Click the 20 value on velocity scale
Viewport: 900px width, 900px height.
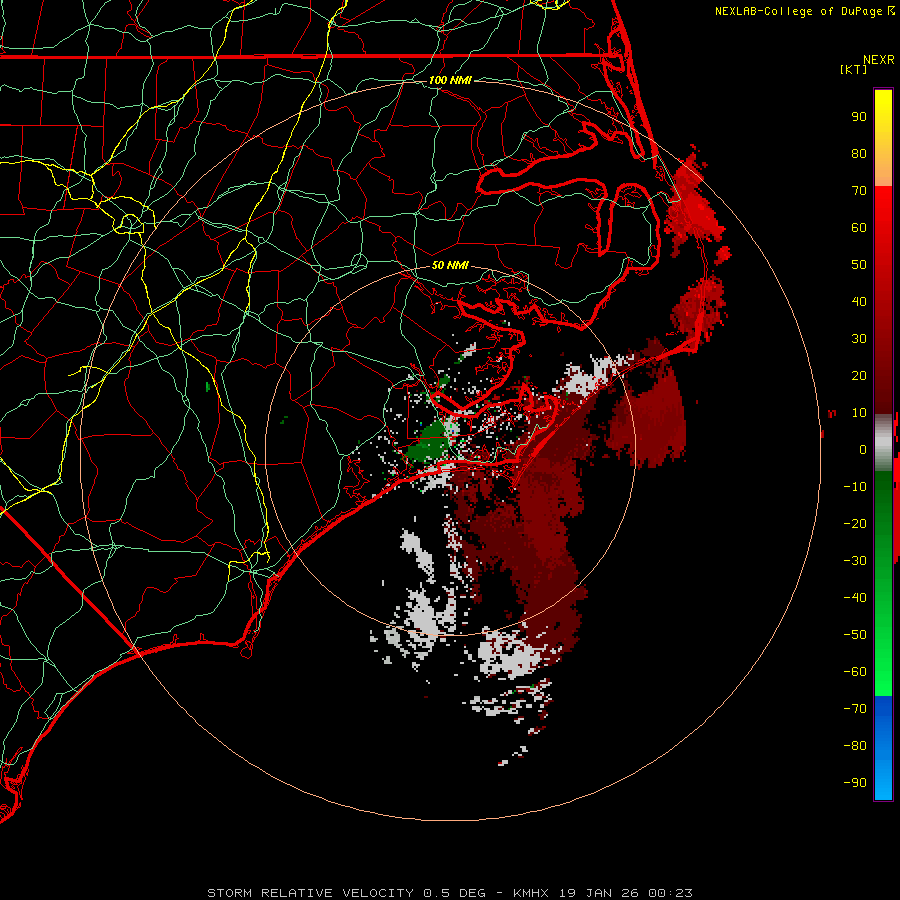click(859, 376)
